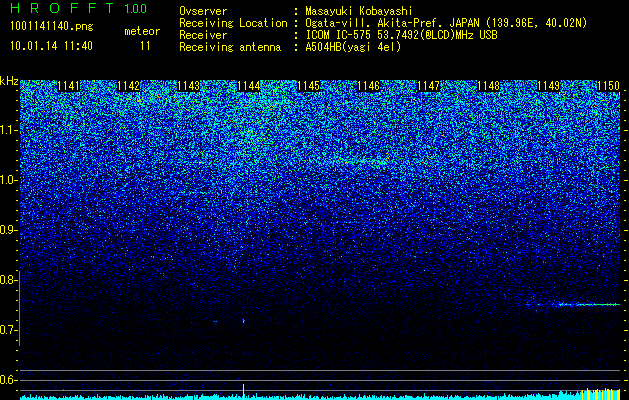629x400 pixels.
Task: Click the 1.1 frequency axis label
Action: point(8,130)
